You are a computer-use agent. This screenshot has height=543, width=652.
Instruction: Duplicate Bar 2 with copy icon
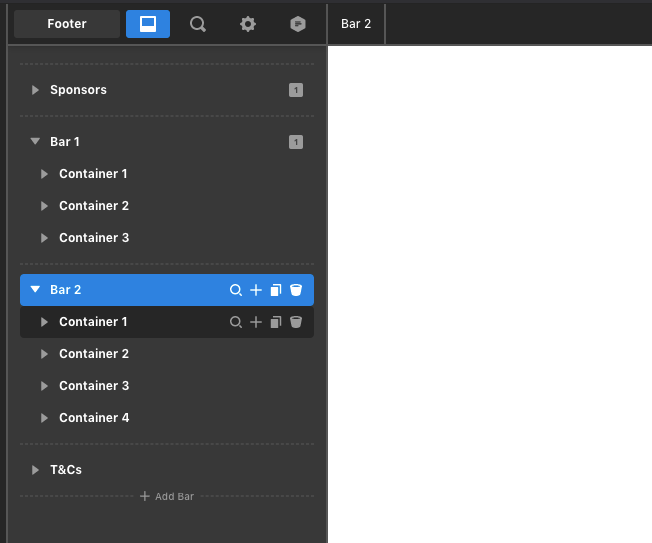click(276, 290)
